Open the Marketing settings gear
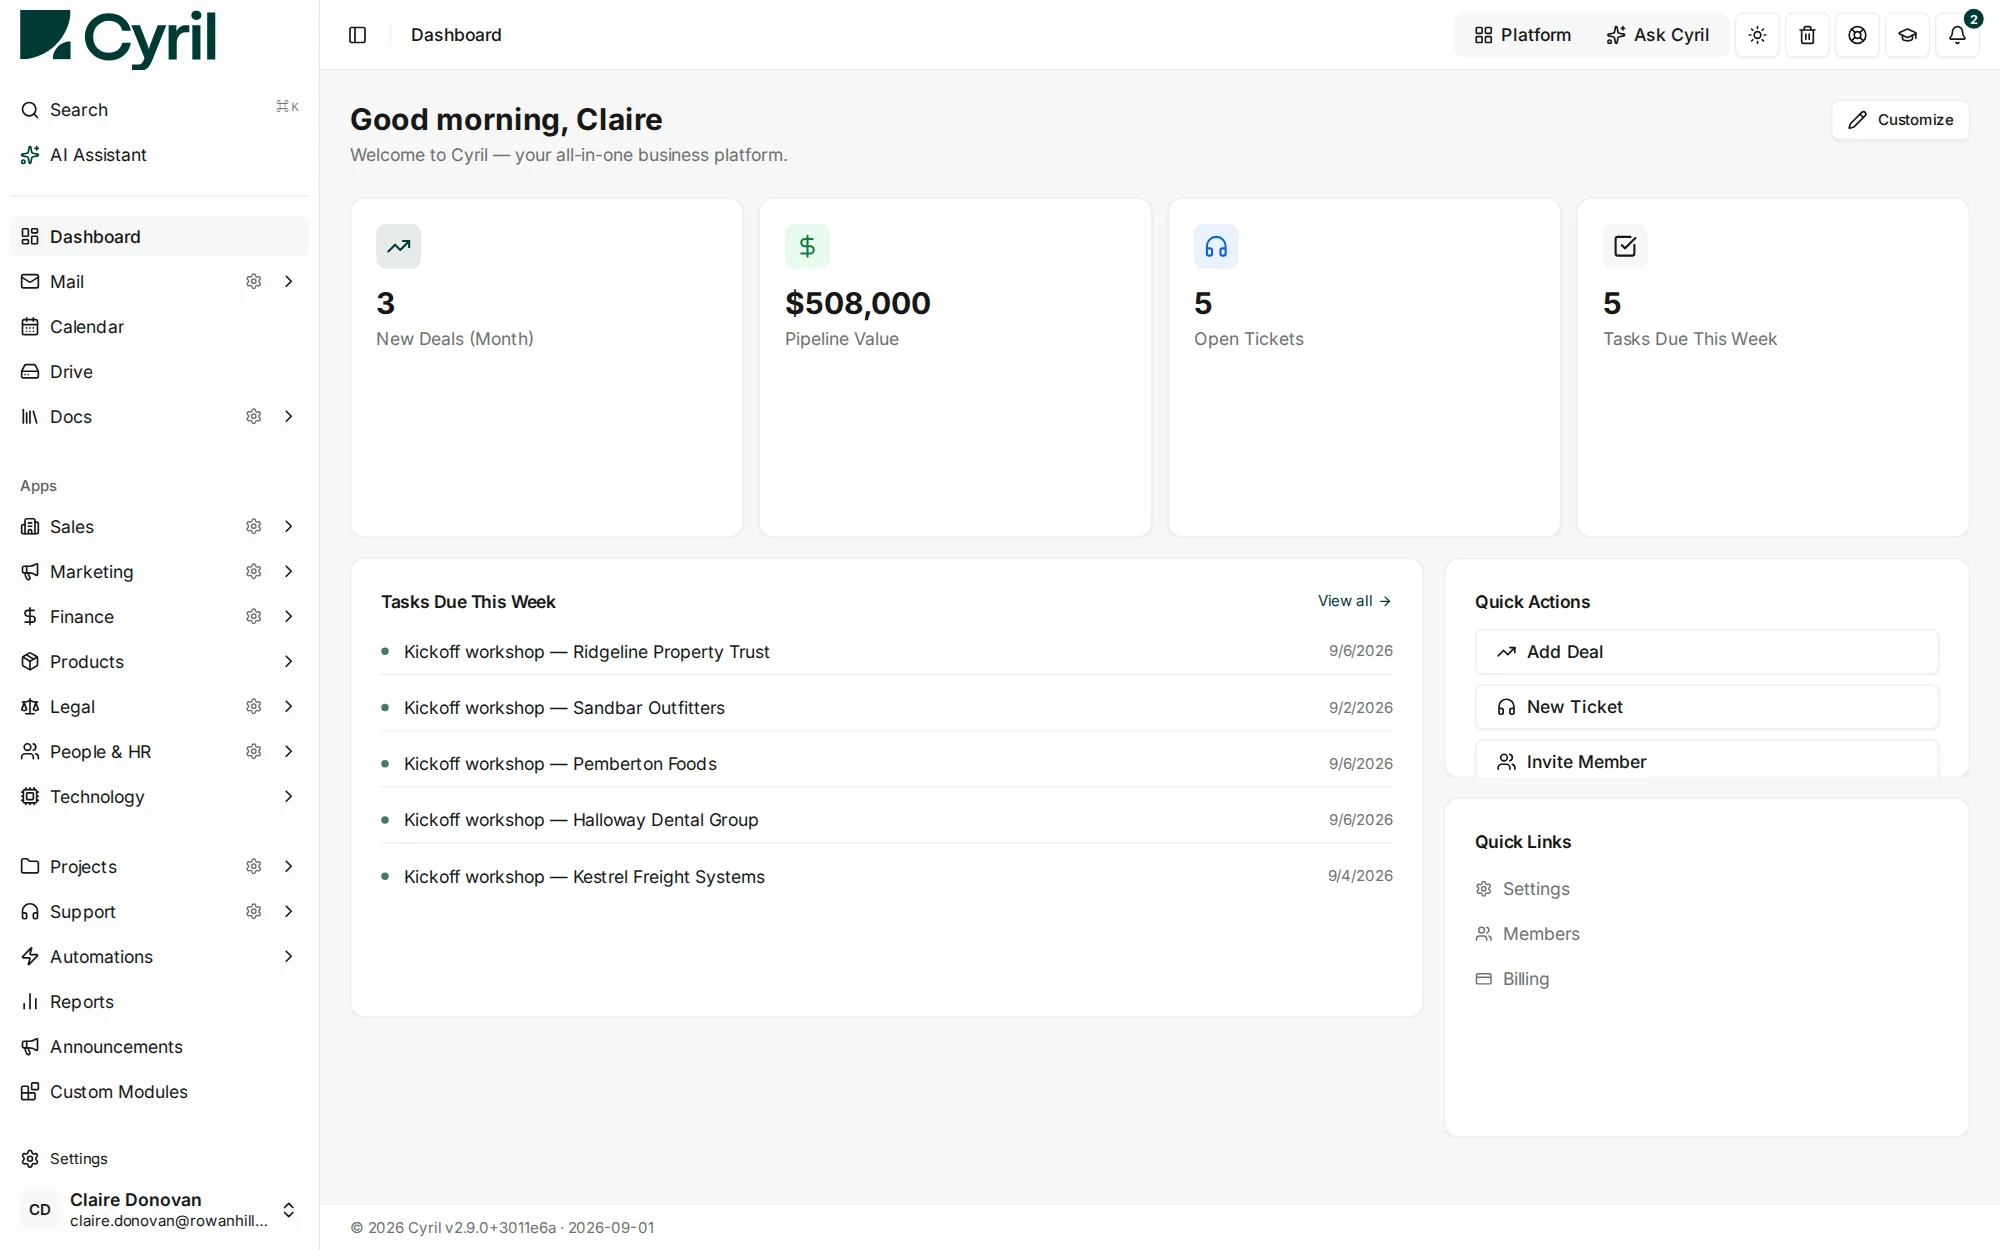Image resolution: width=2000 pixels, height=1250 pixels. coord(254,572)
